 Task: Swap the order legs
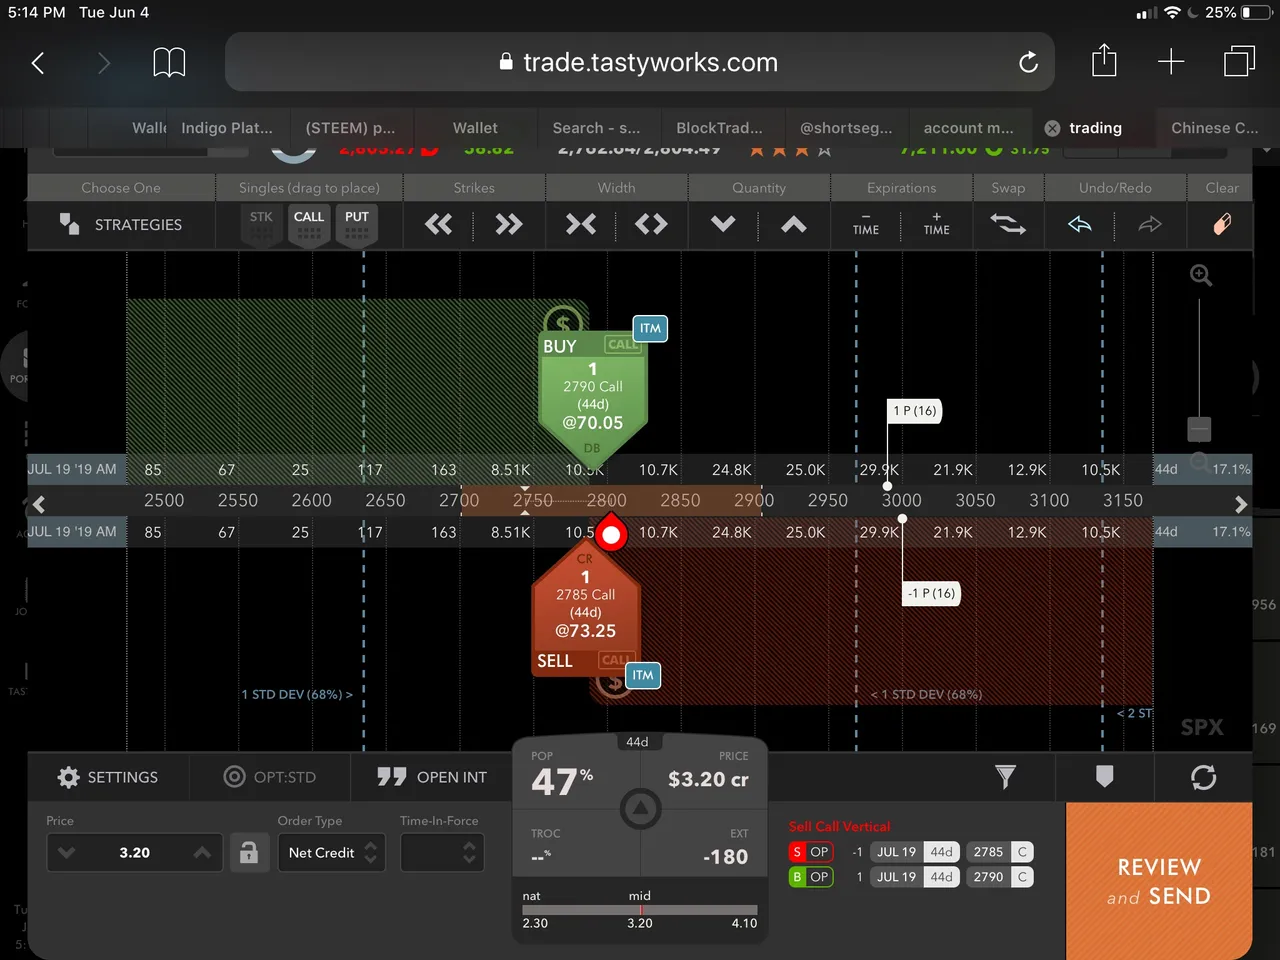click(1008, 224)
